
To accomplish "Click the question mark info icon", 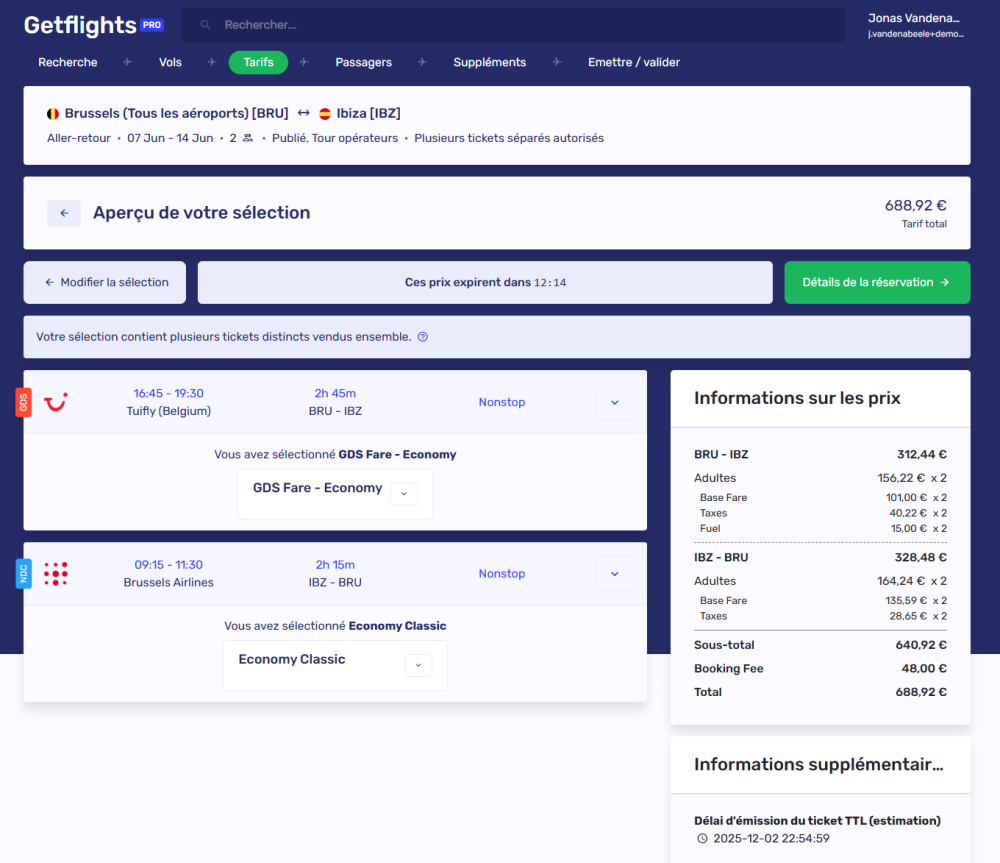I will [x=422, y=337].
